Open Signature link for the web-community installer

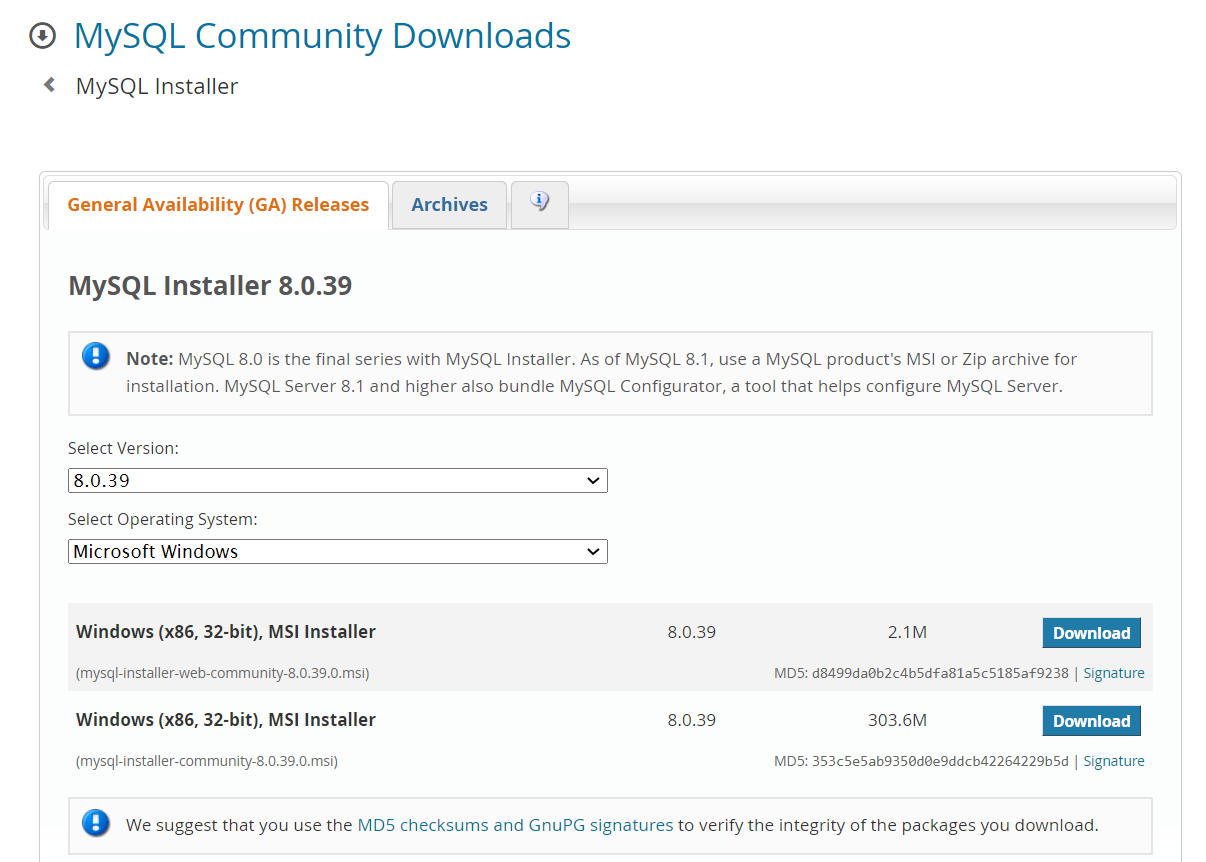[1113, 673]
